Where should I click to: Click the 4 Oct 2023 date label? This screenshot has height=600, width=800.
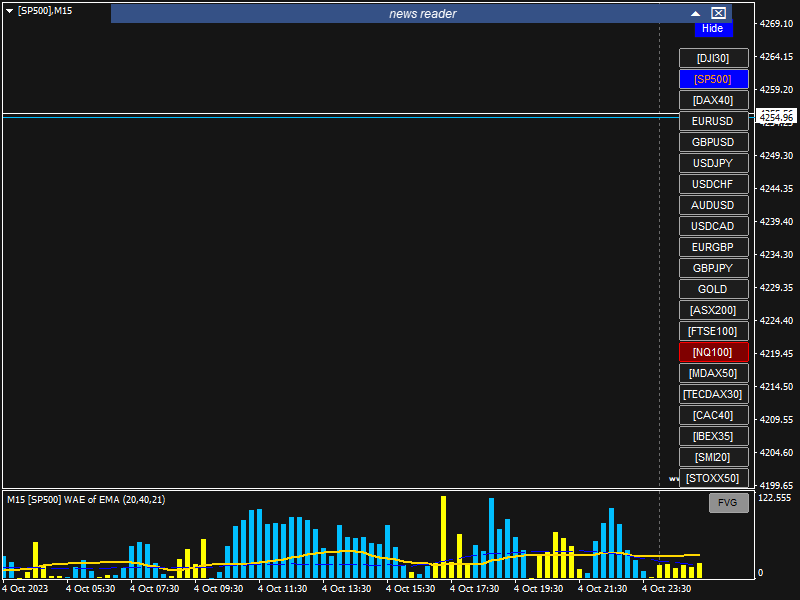[x=25, y=588]
